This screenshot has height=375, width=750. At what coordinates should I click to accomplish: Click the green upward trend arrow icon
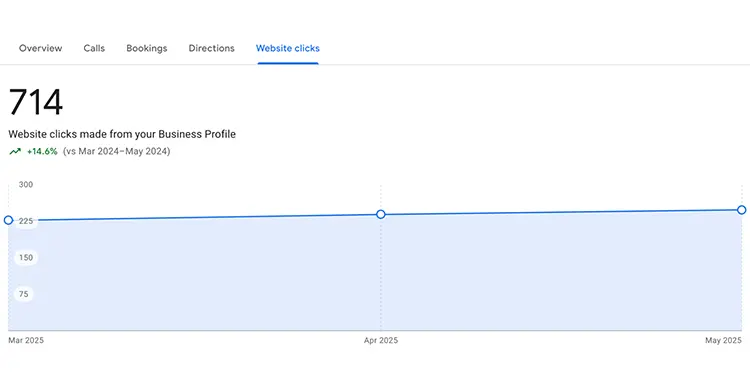[x=15, y=152]
